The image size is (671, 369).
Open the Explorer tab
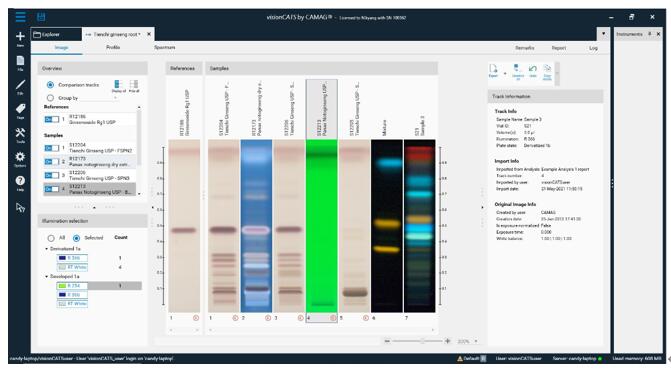pyautogui.click(x=56, y=34)
